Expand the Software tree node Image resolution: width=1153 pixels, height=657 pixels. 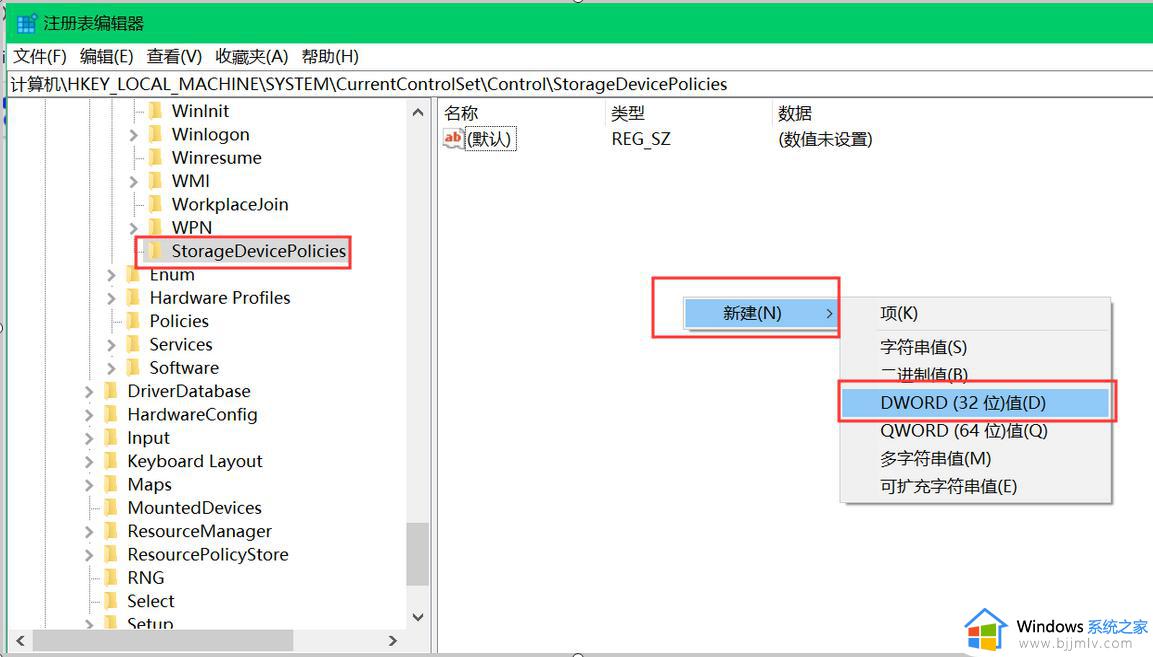coord(111,369)
